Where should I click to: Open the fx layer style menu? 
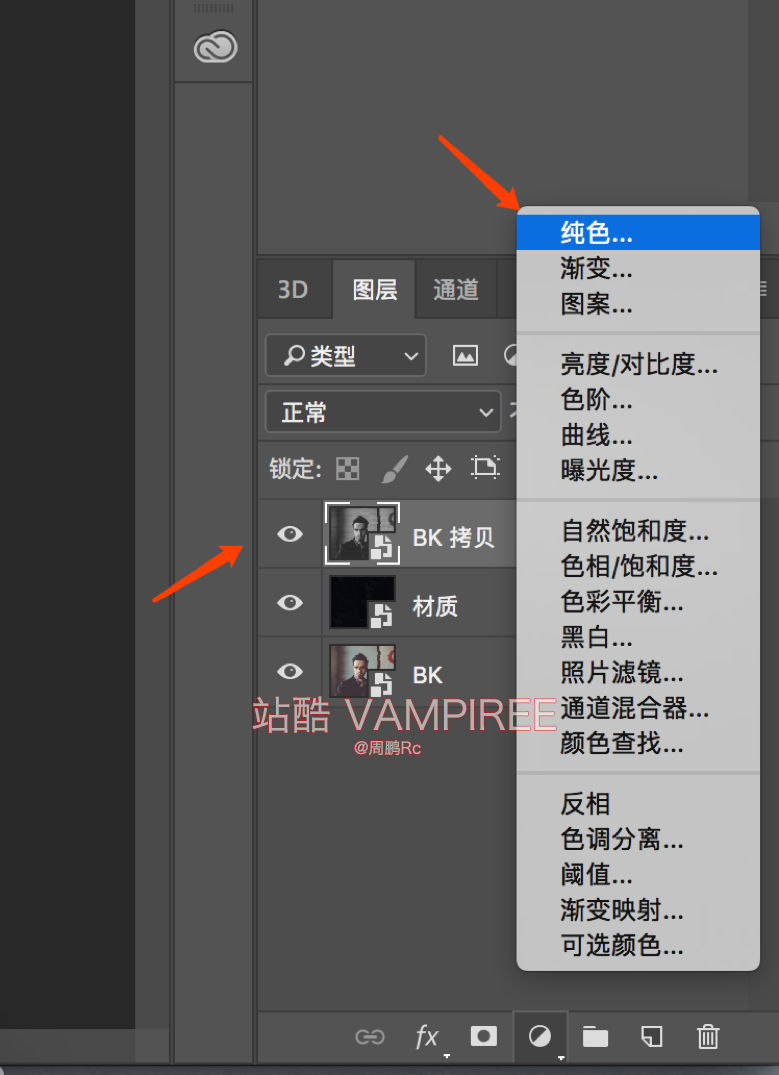tap(427, 1037)
